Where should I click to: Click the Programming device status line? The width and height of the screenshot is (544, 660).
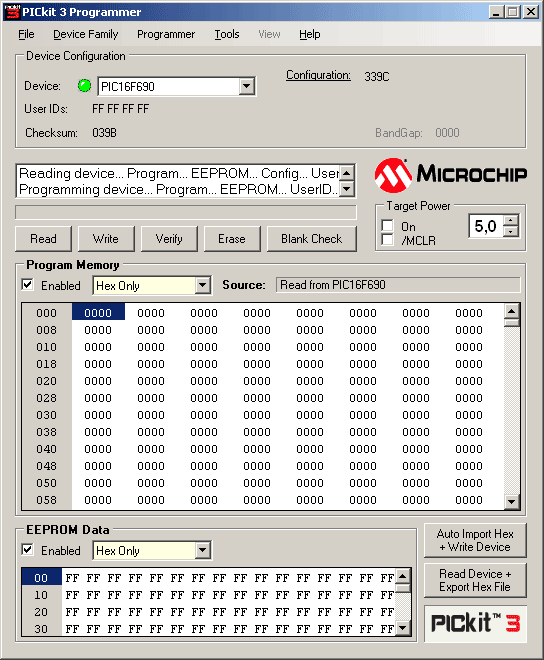coord(179,189)
